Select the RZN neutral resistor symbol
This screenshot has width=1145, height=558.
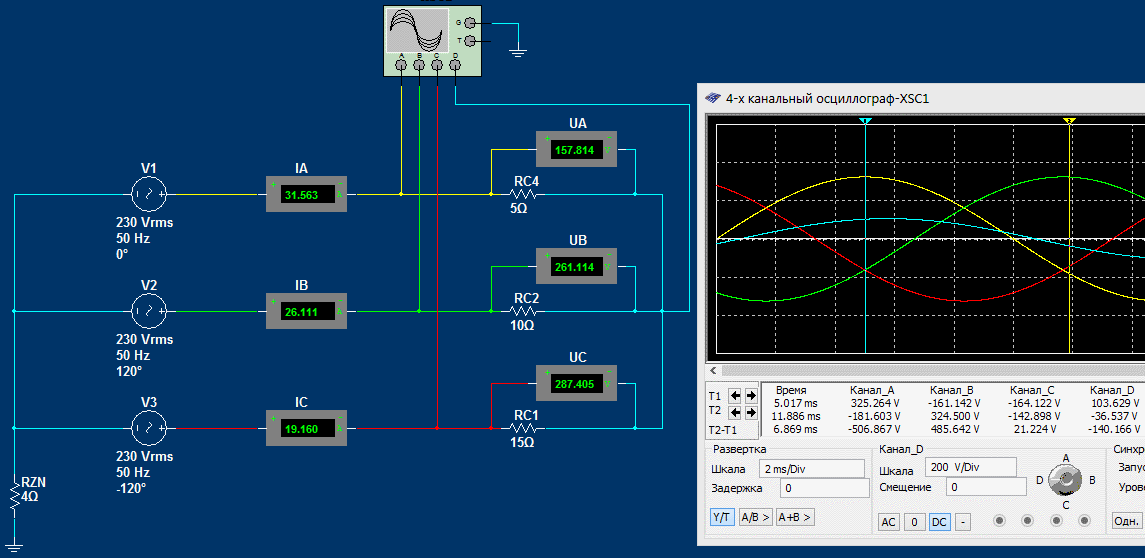tap(15, 494)
